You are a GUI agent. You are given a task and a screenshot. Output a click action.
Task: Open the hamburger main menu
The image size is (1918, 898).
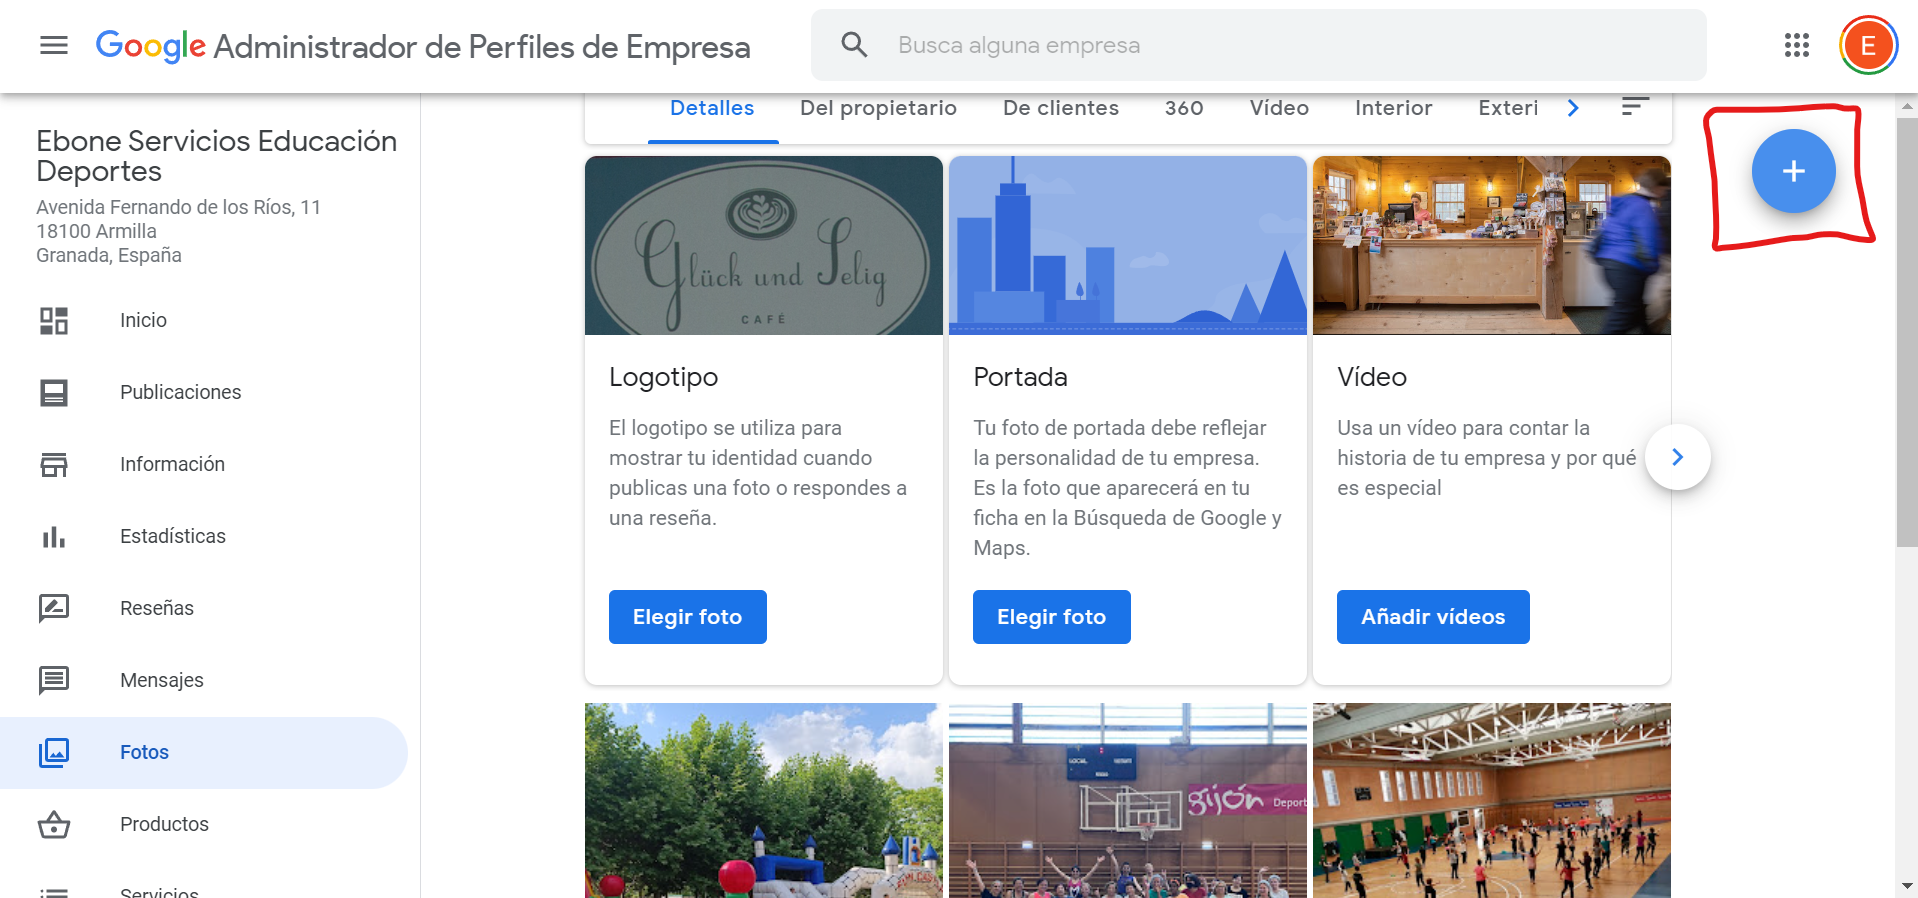point(54,46)
